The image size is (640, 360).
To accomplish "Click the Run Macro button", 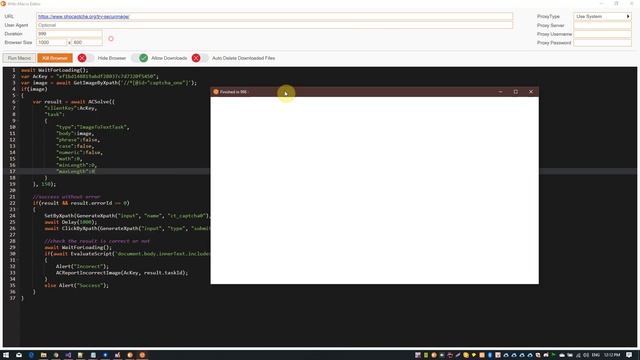I will pyautogui.click(x=19, y=58).
